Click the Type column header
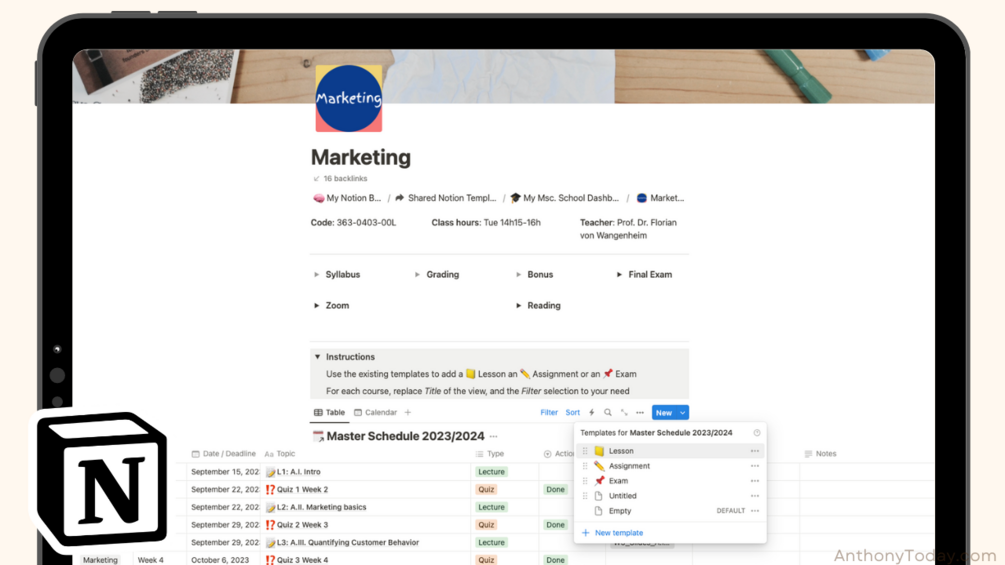Image resolution: width=1005 pixels, height=565 pixels. [490, 454]
